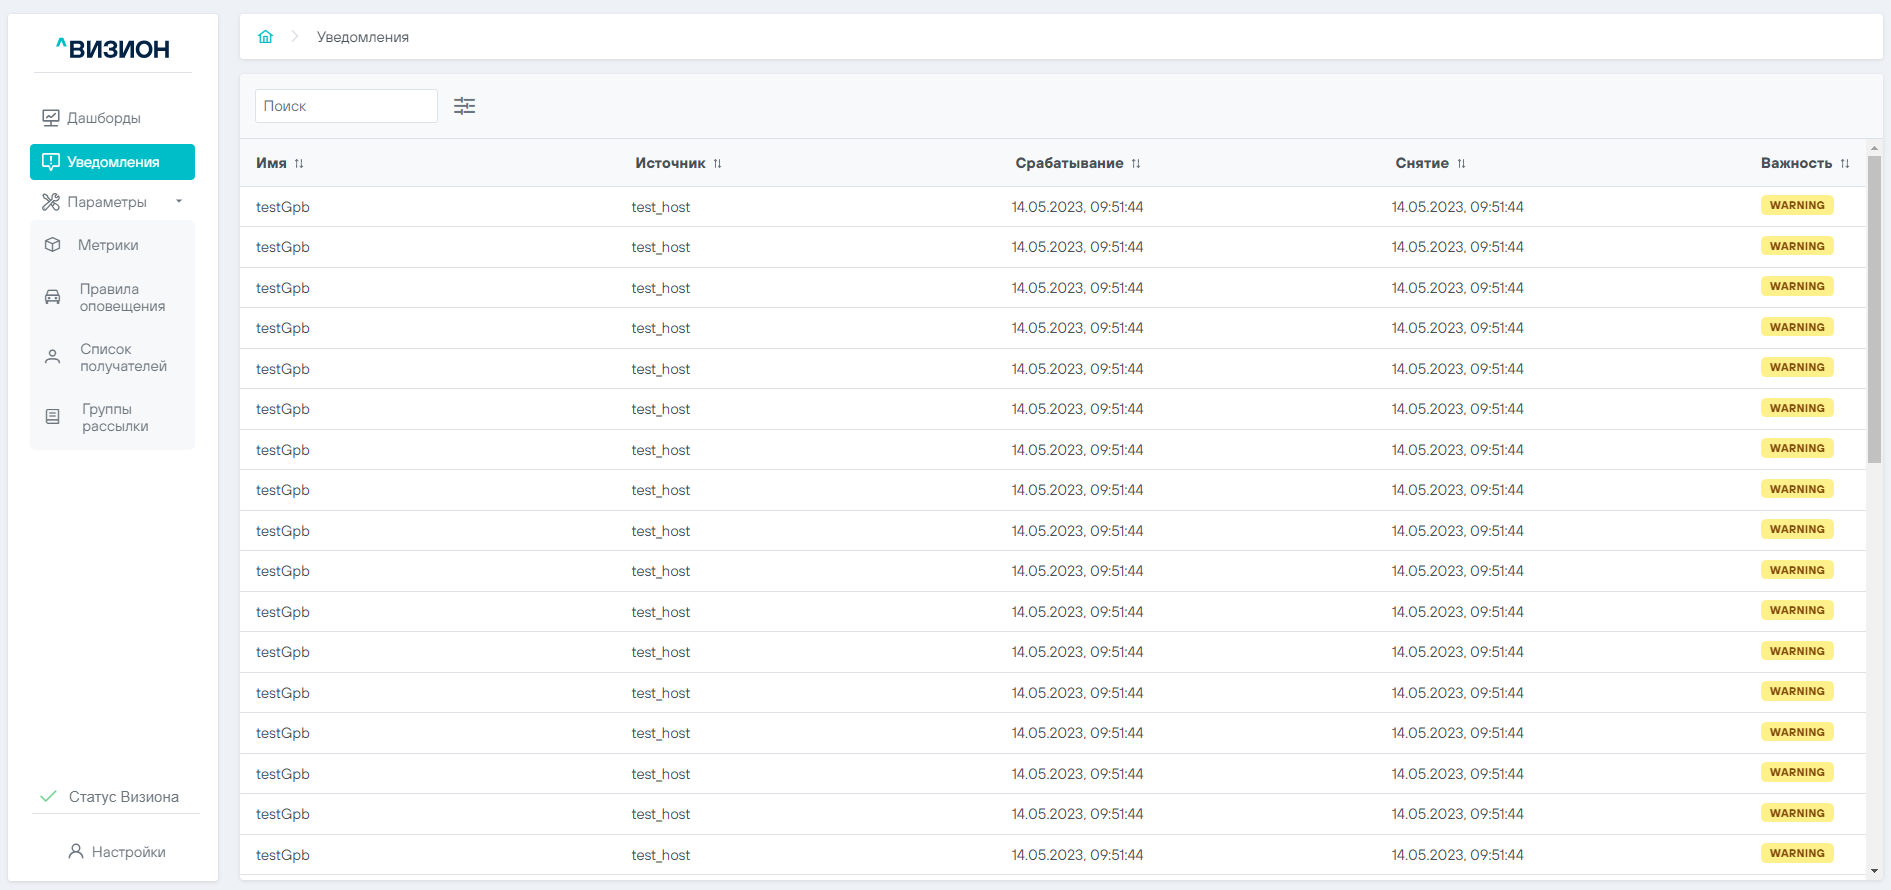Sort by Важность column arrows
The height and width of the screenshot is (890, 1891).
(x=1845, y=164)
